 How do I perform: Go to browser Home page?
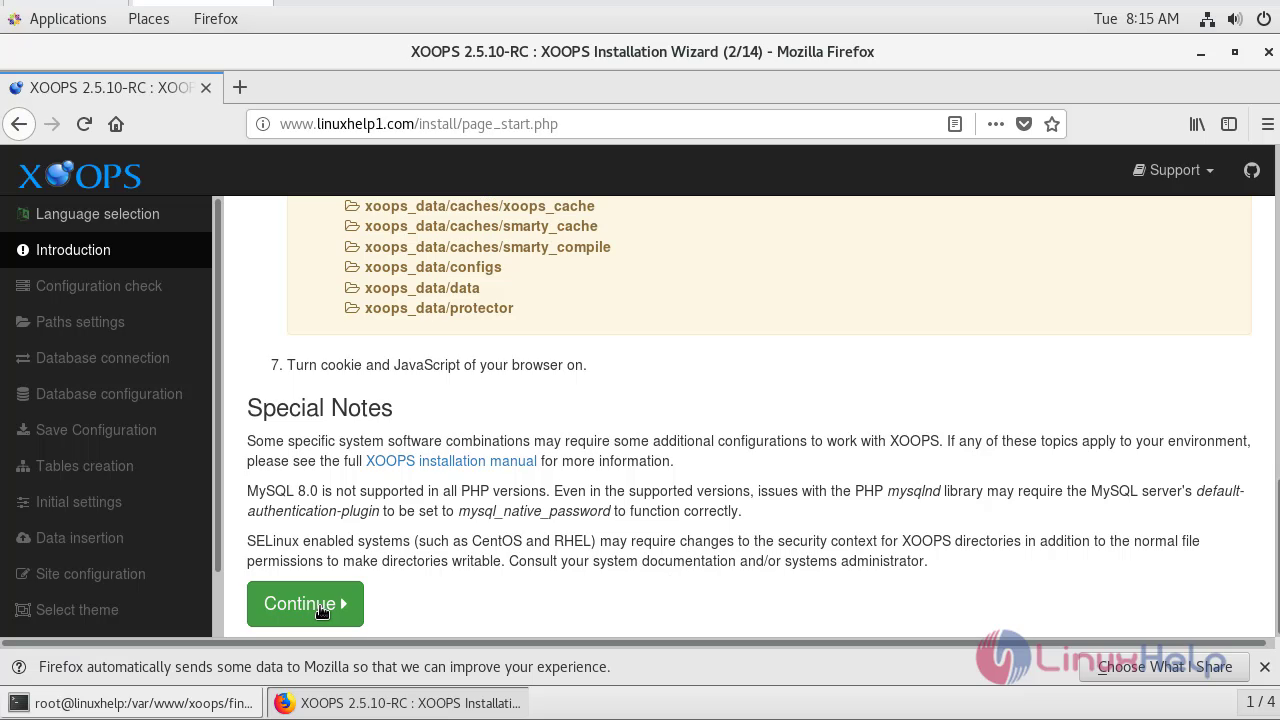(116, 124)
